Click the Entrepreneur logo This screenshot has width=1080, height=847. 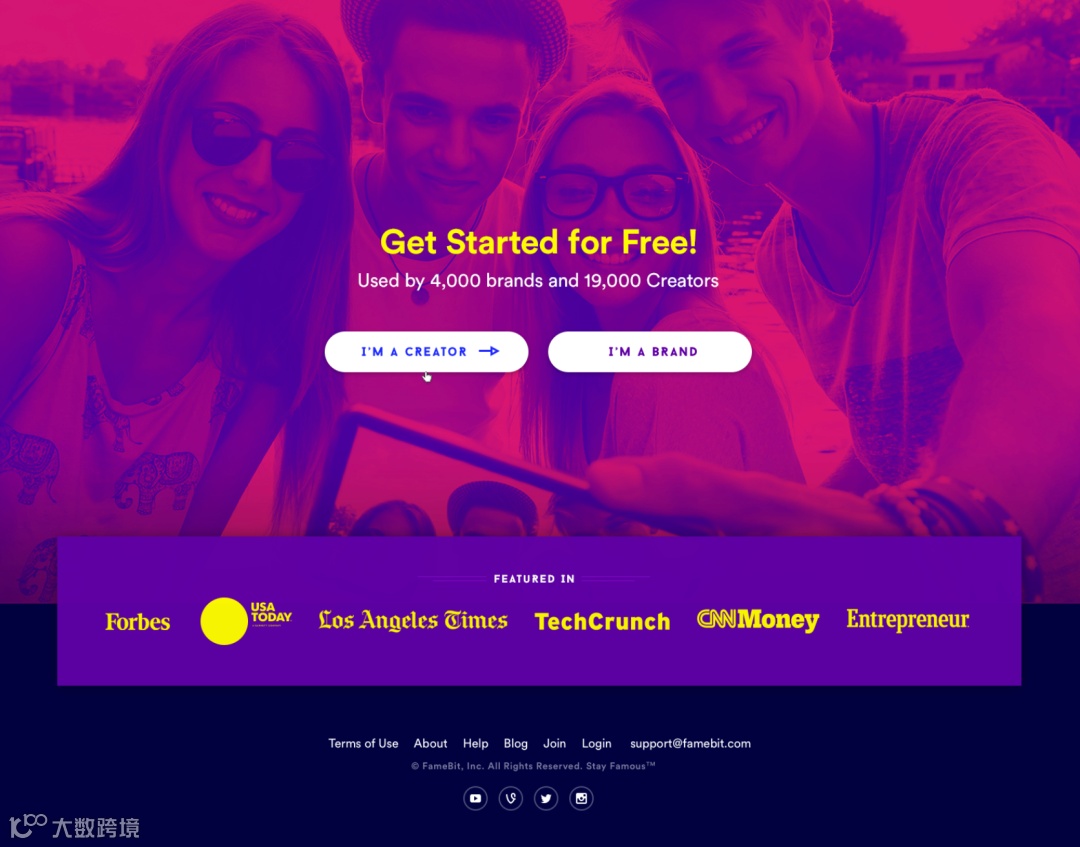pyautogui.click(x=908, y=620)
